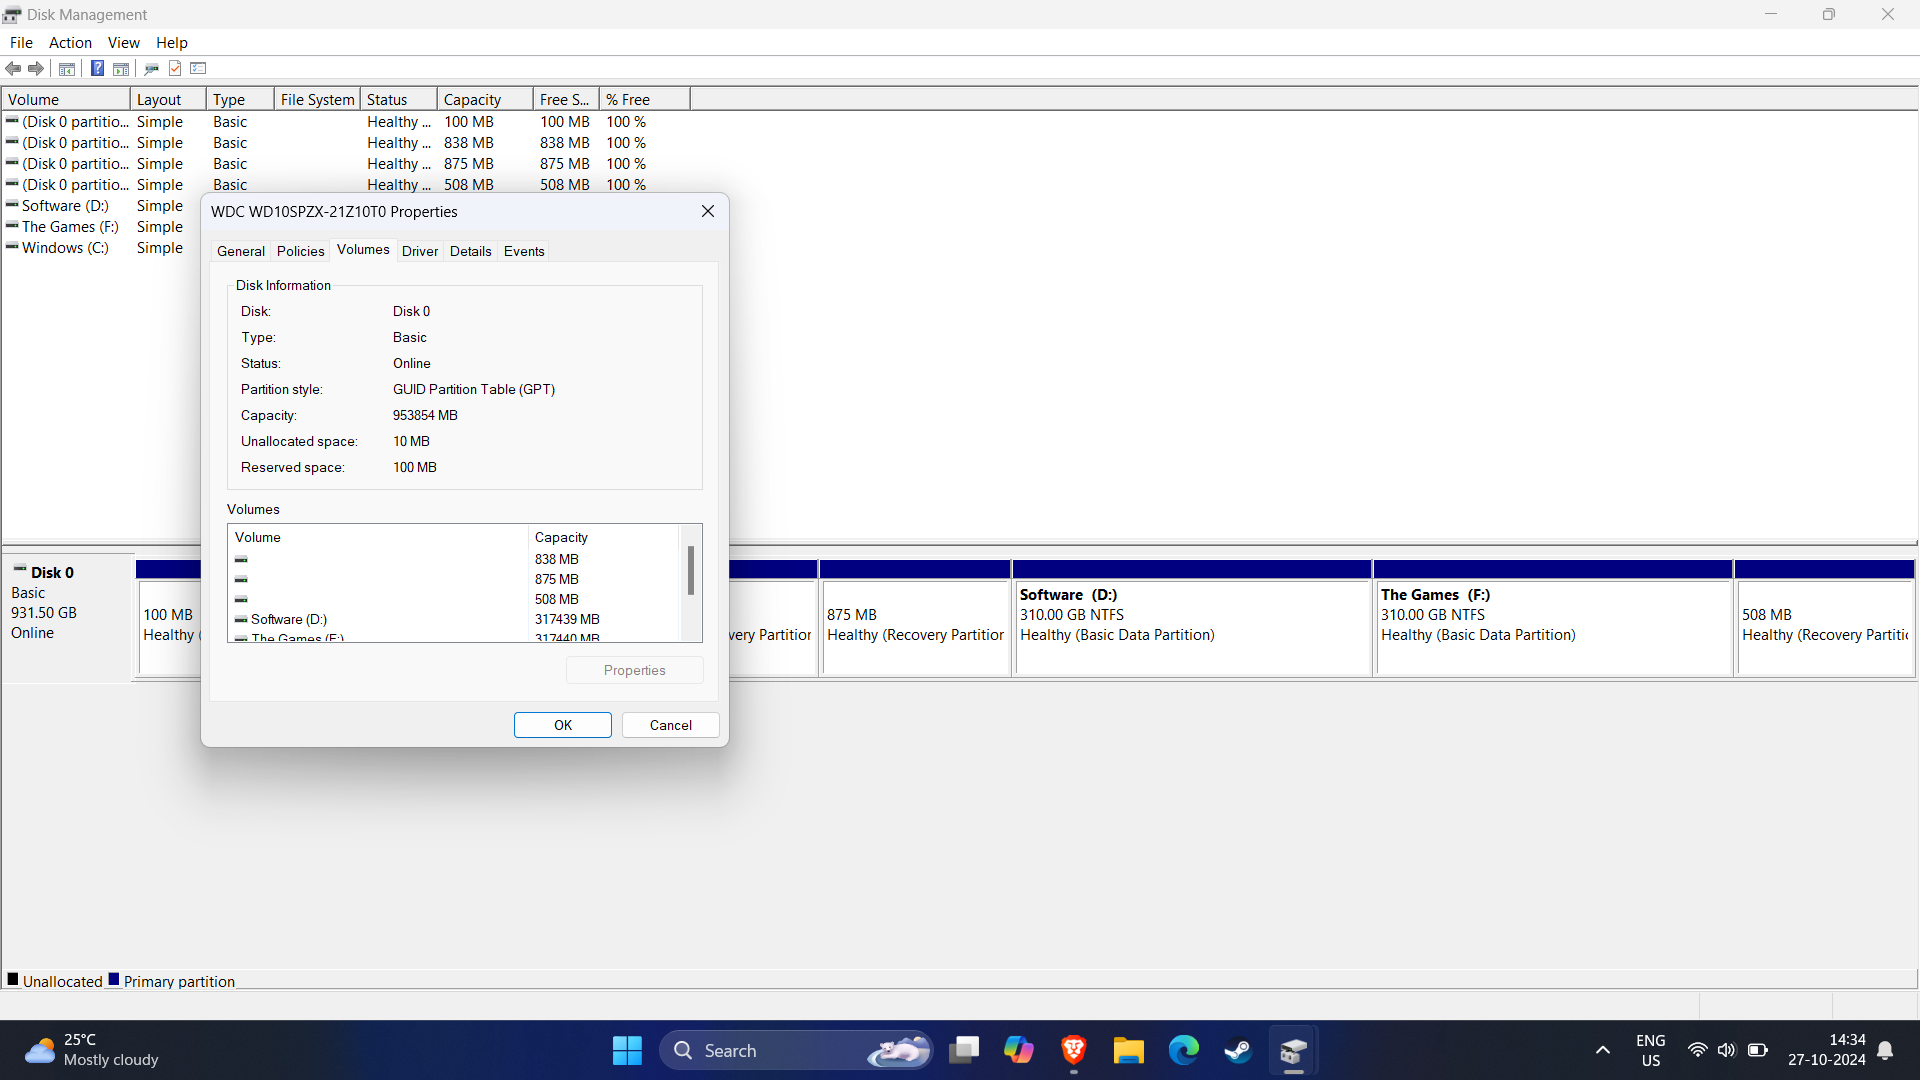Click the Search box in the taskbar
This screenshot has width=1920, height=1080.
coord(780,1050)
